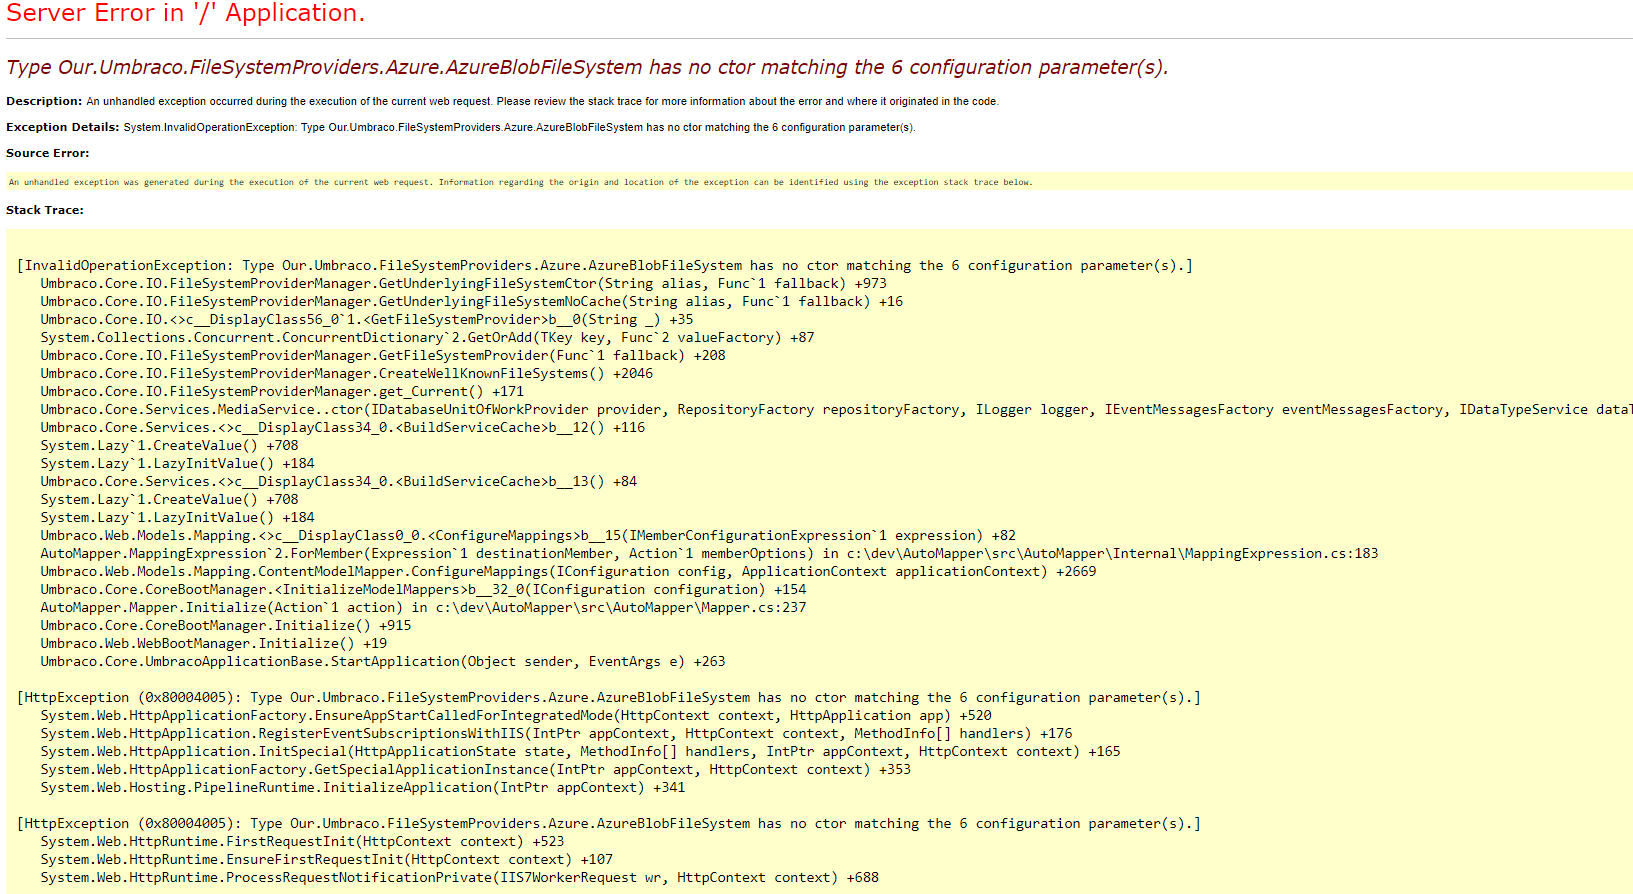Click the ConfigureMappings b__15 +82 line
The image size is (1633, 894).
tap(528, 535)
